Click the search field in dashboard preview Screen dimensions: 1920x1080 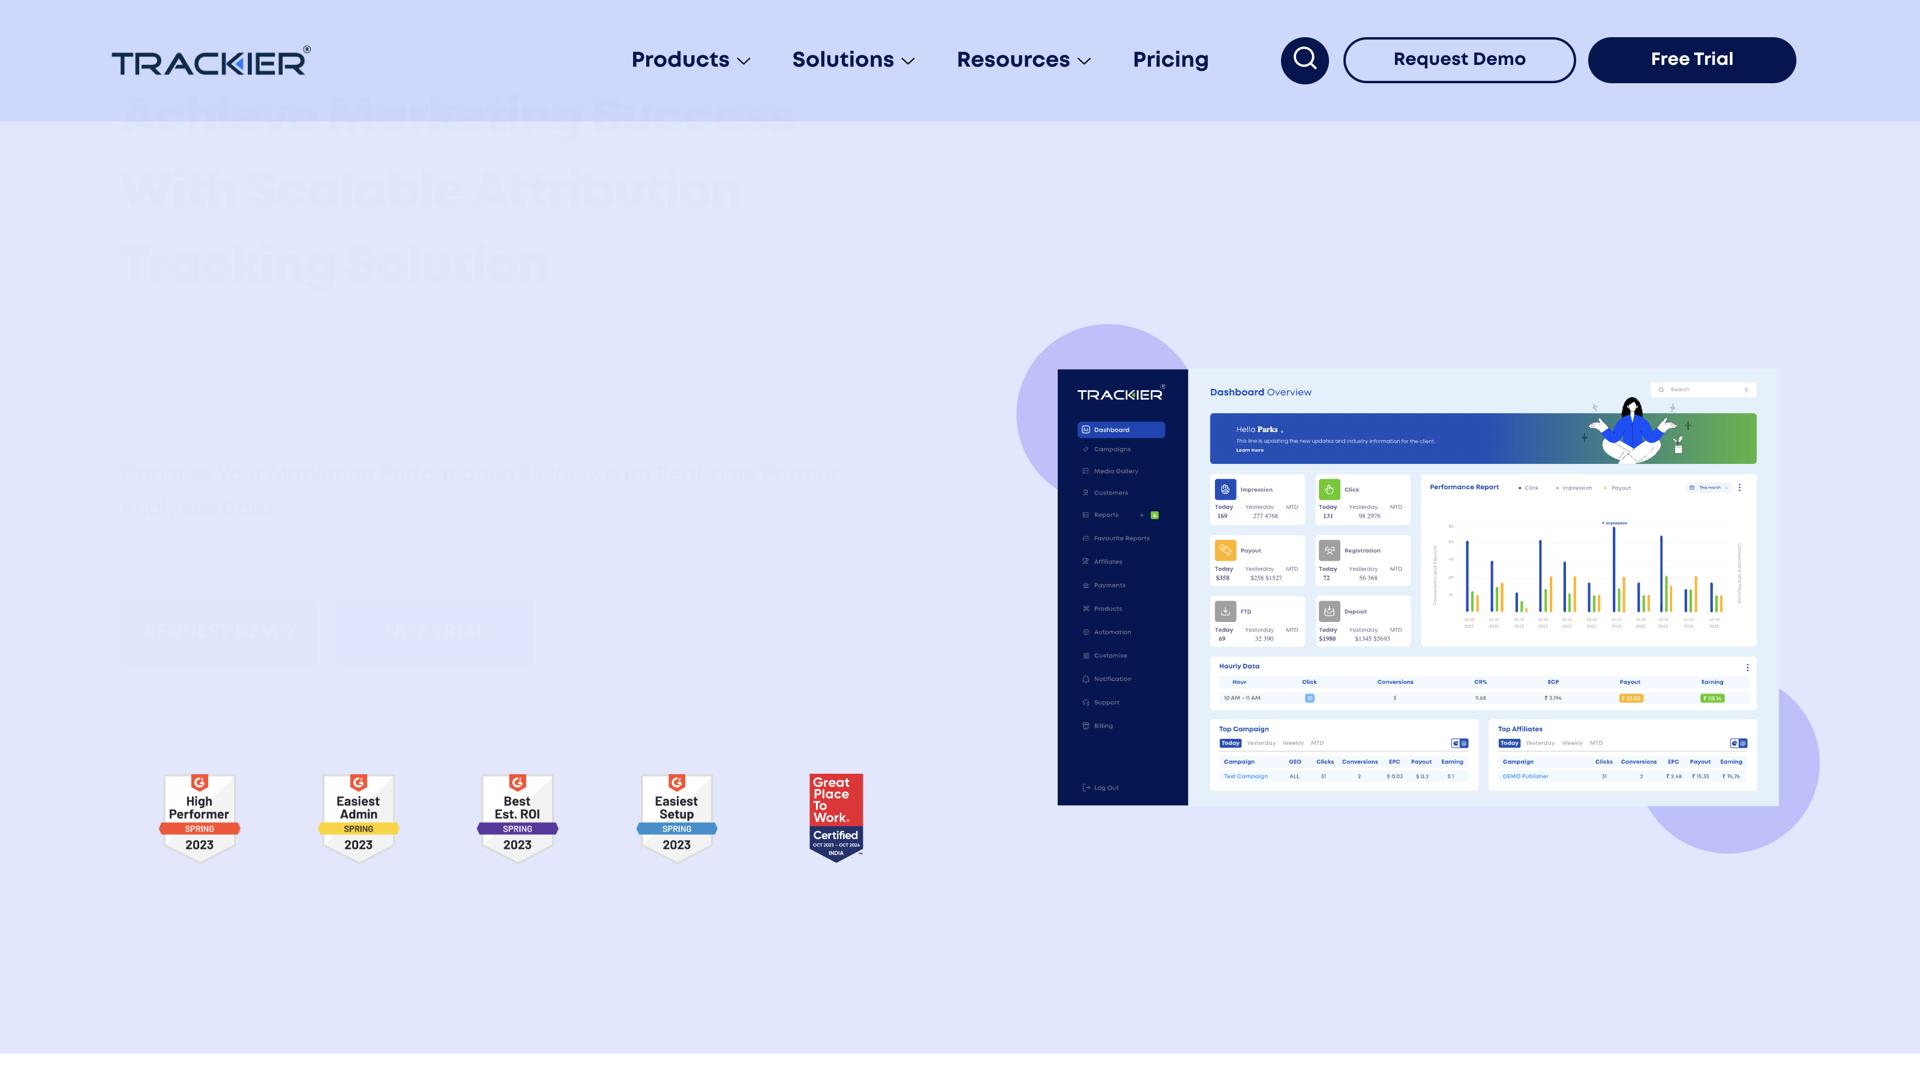pos(1702,390)
